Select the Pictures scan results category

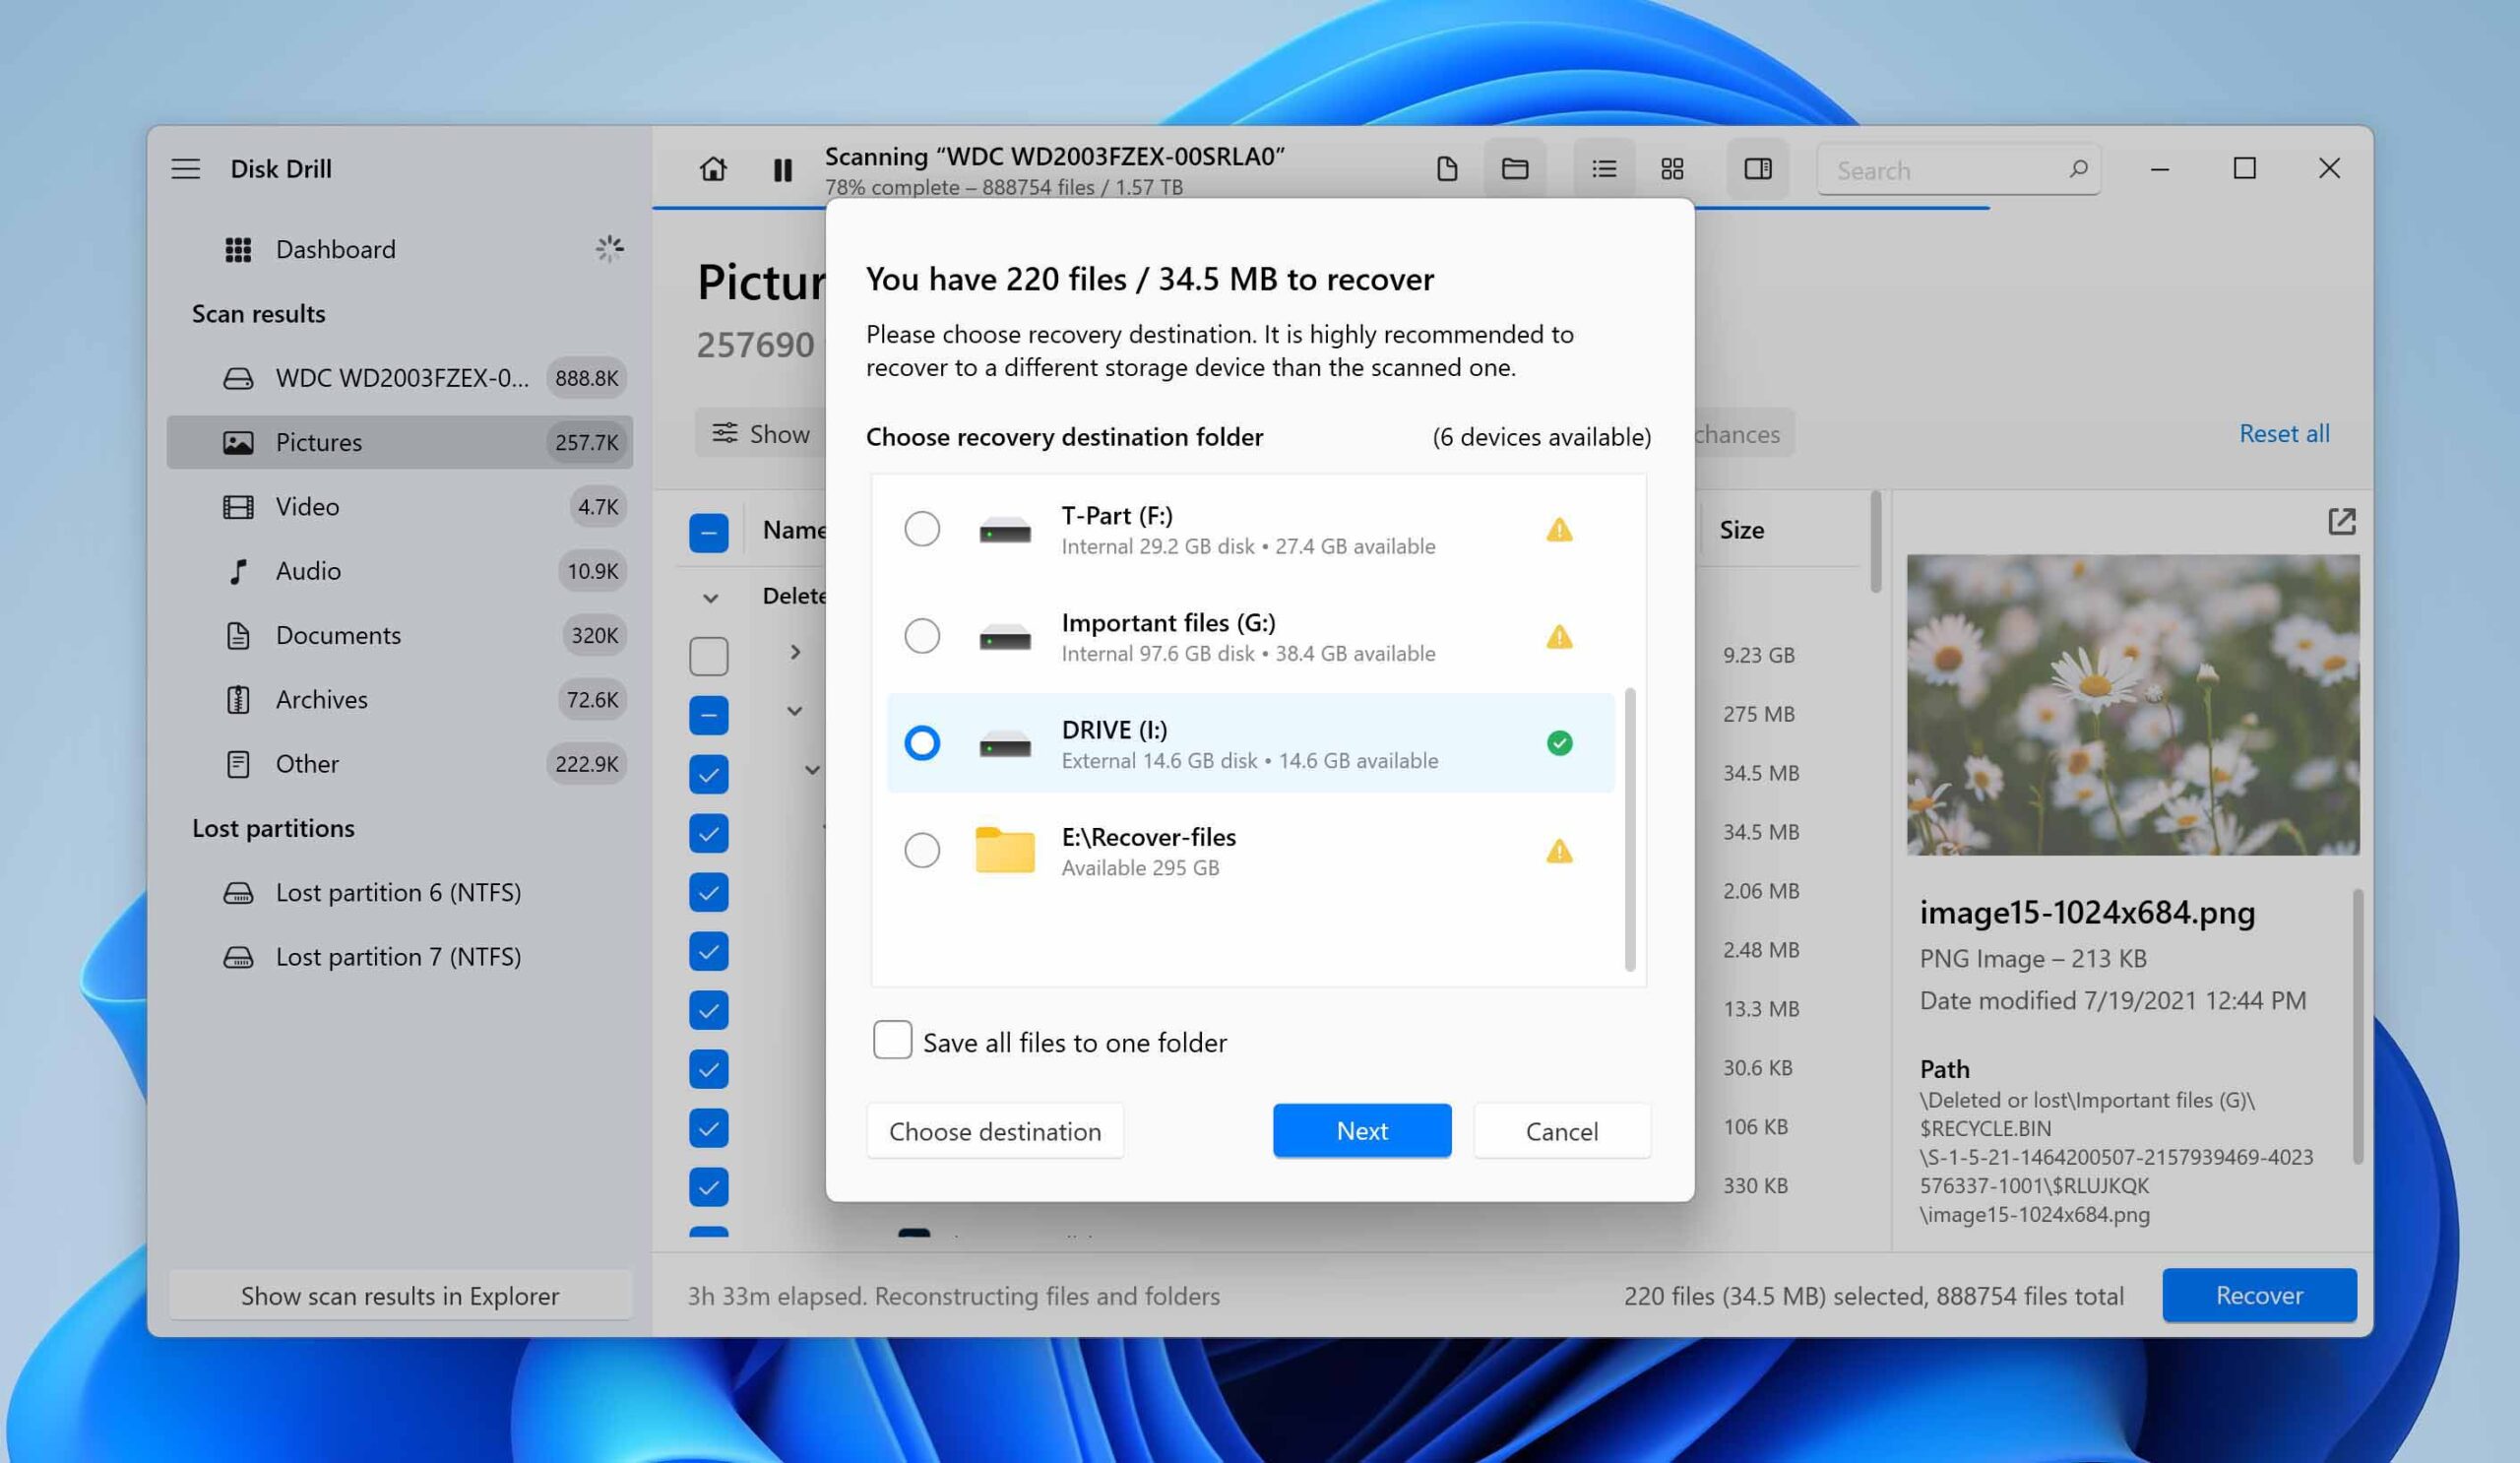tap(319, 441)
